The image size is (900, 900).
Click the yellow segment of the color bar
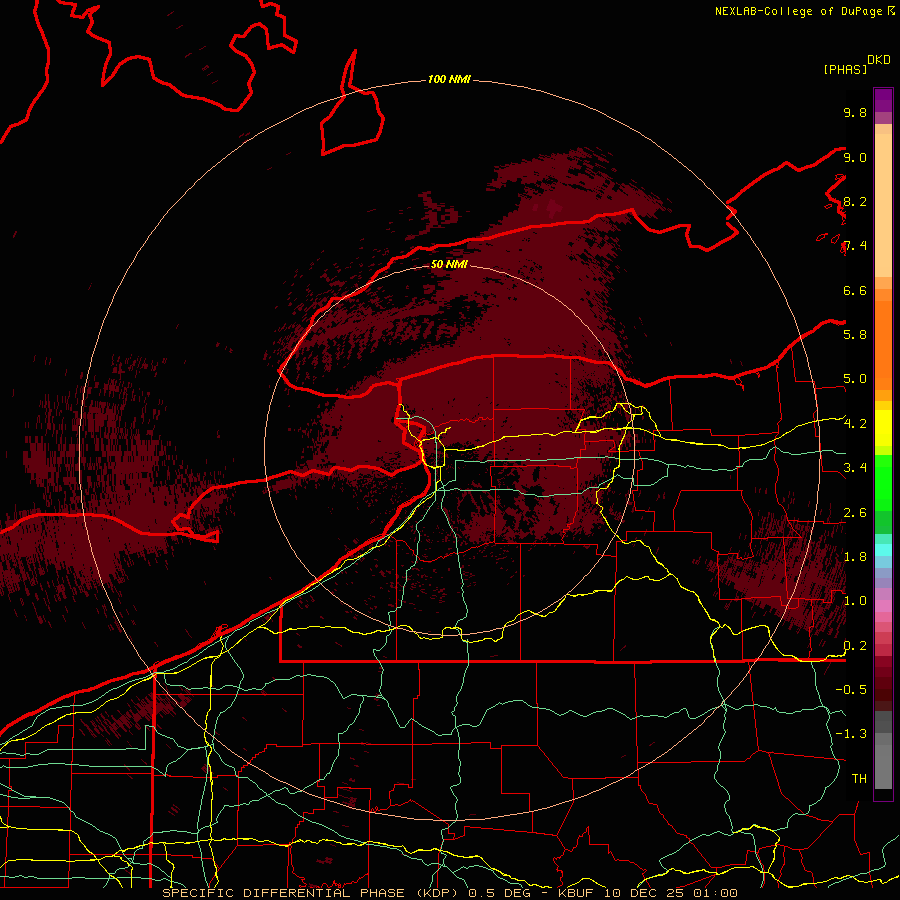pyautogui.click(x=883, y=428)
